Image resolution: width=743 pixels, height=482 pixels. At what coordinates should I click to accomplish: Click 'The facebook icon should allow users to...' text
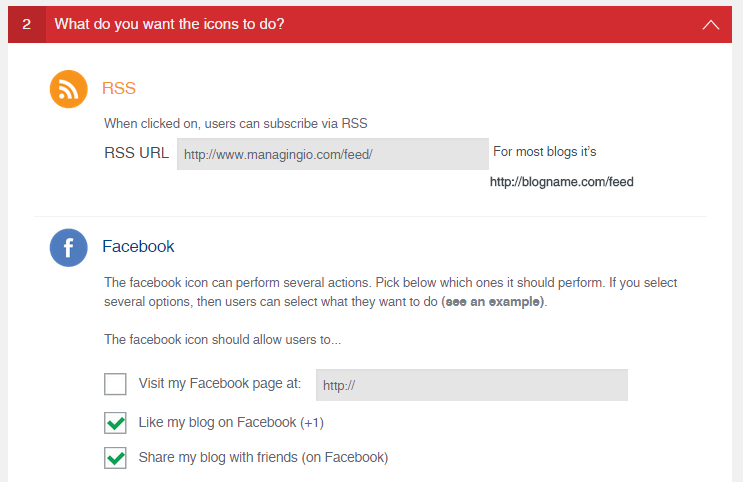(222, 340)
